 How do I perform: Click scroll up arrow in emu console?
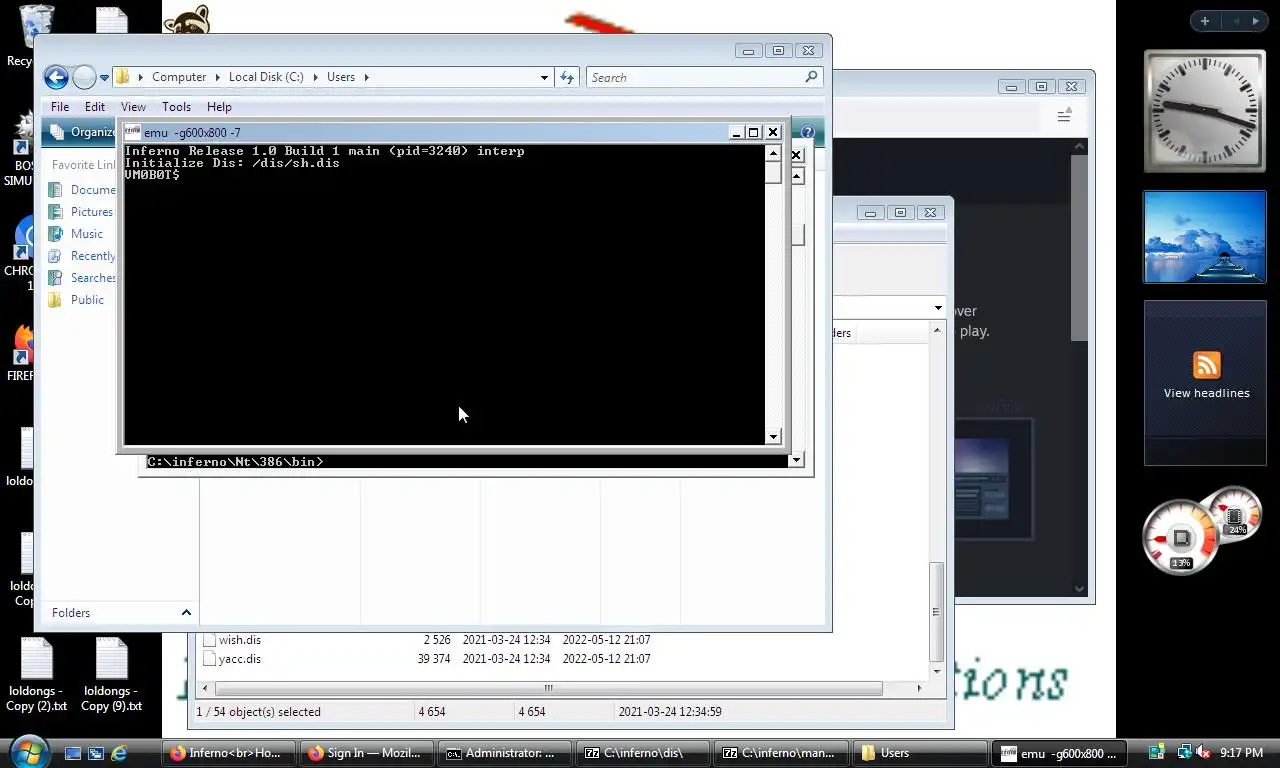pyautogui.click(x=773, y=153)
